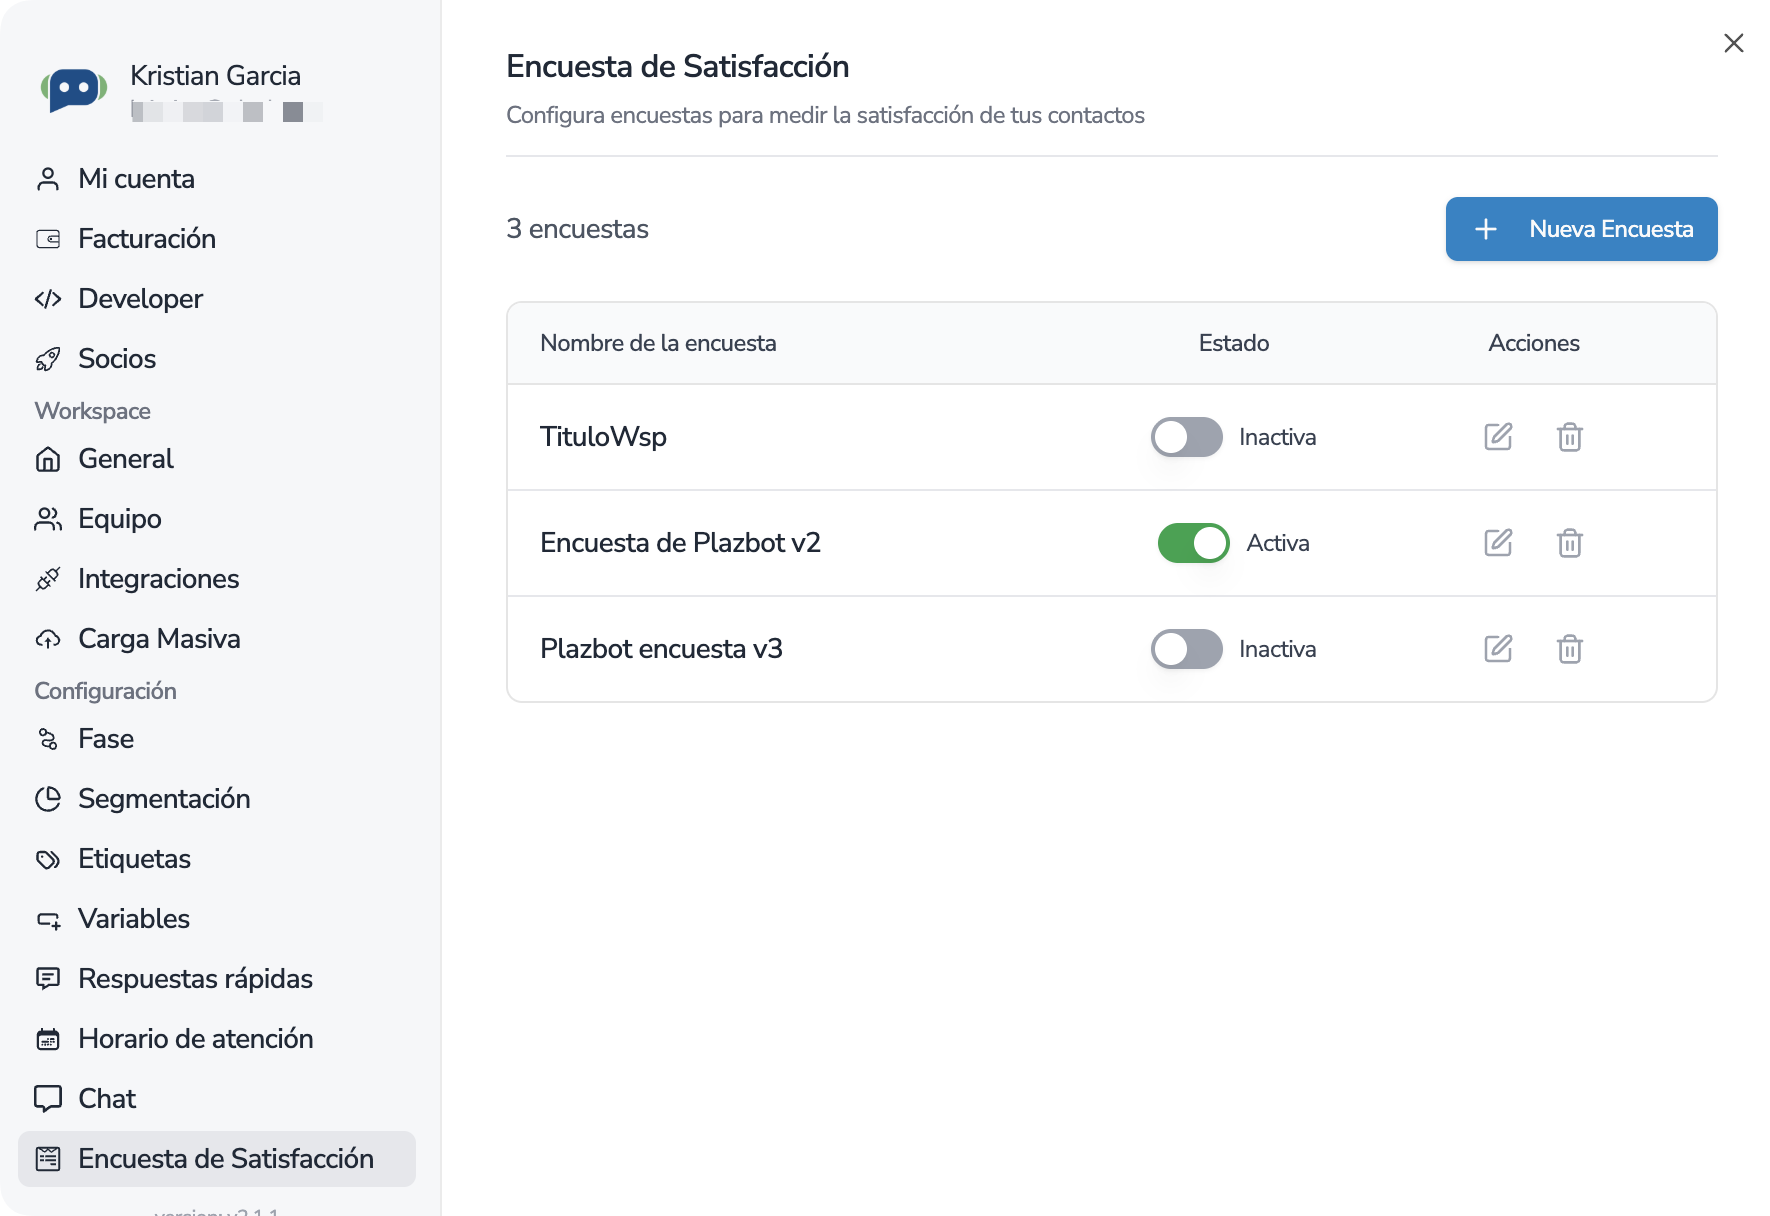This screenshot has width=1770, height=1216.
Task: Go to Facturación section
Action: click(x=146, y=239)
